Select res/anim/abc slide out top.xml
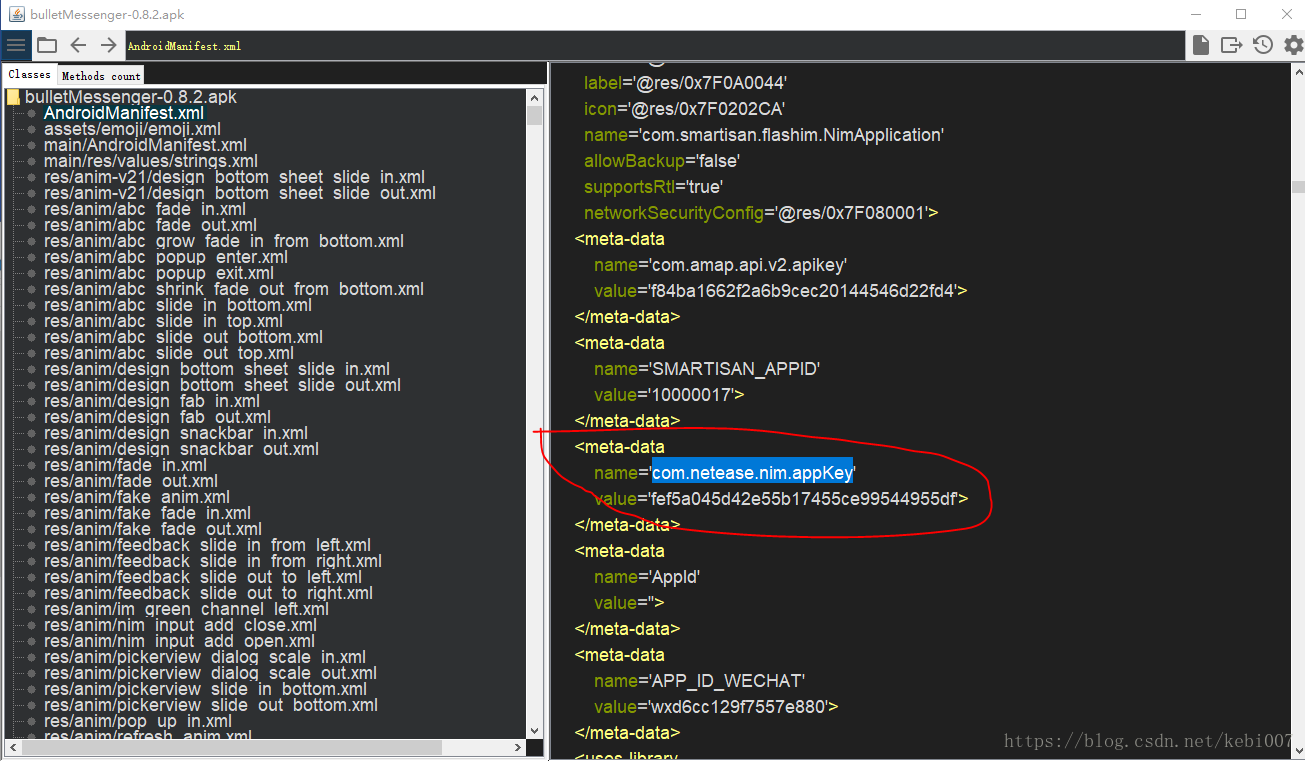This screenshot has height=761, width=1305. pos(169,353)
